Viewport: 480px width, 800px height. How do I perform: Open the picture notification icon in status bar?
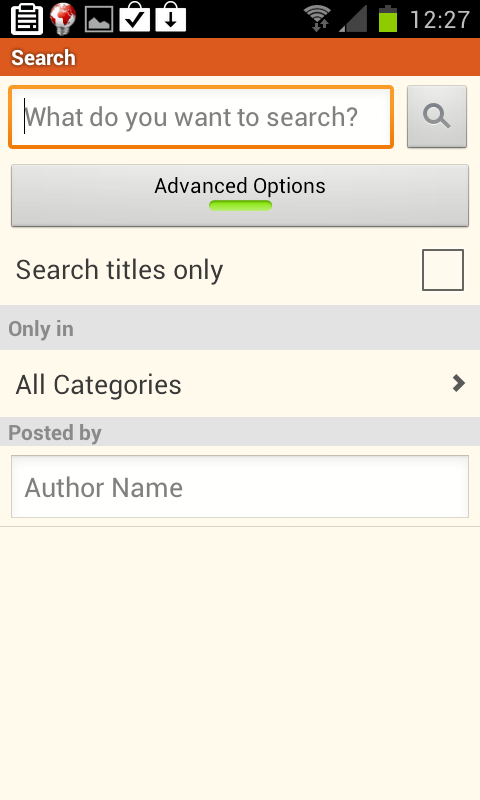(x=99, y=19)
